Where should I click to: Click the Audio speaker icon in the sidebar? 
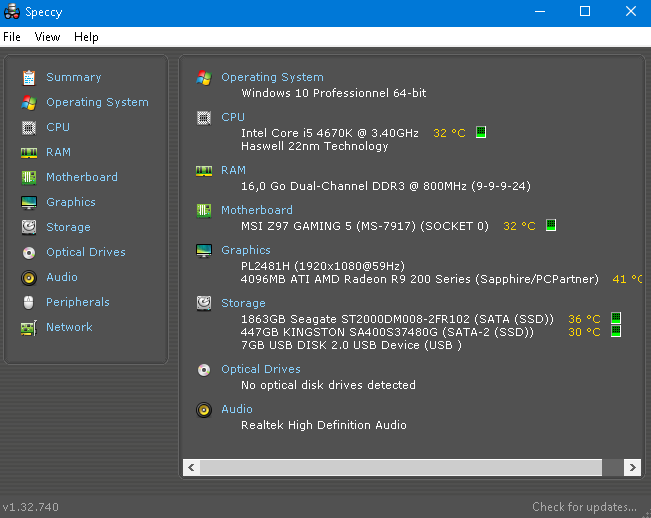[x=28, y=277]
